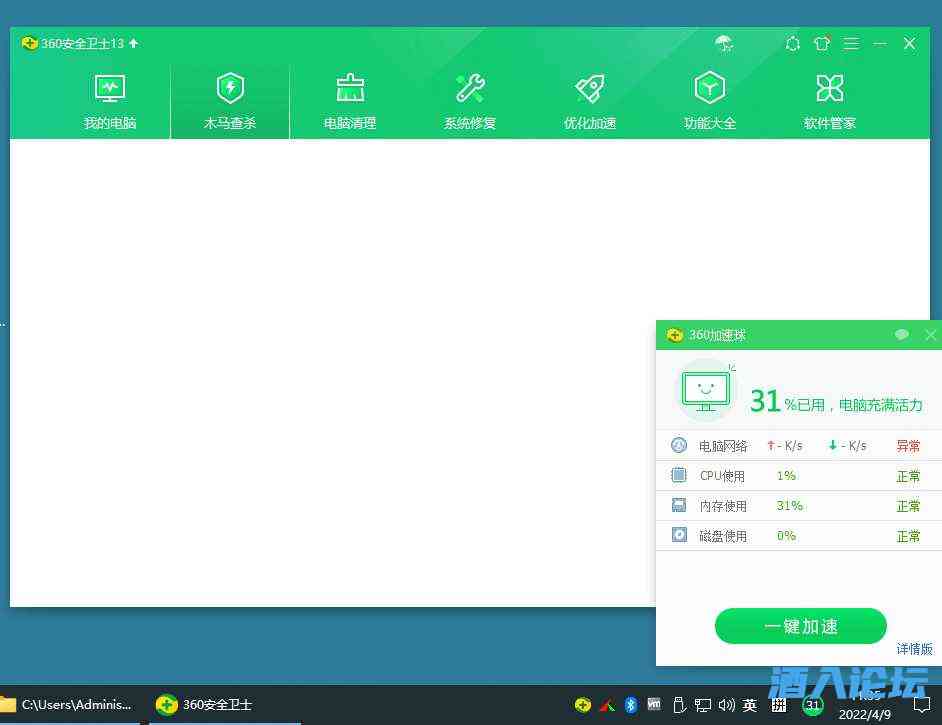Launch the 优化加速 optimization tool

click(589, 98)
